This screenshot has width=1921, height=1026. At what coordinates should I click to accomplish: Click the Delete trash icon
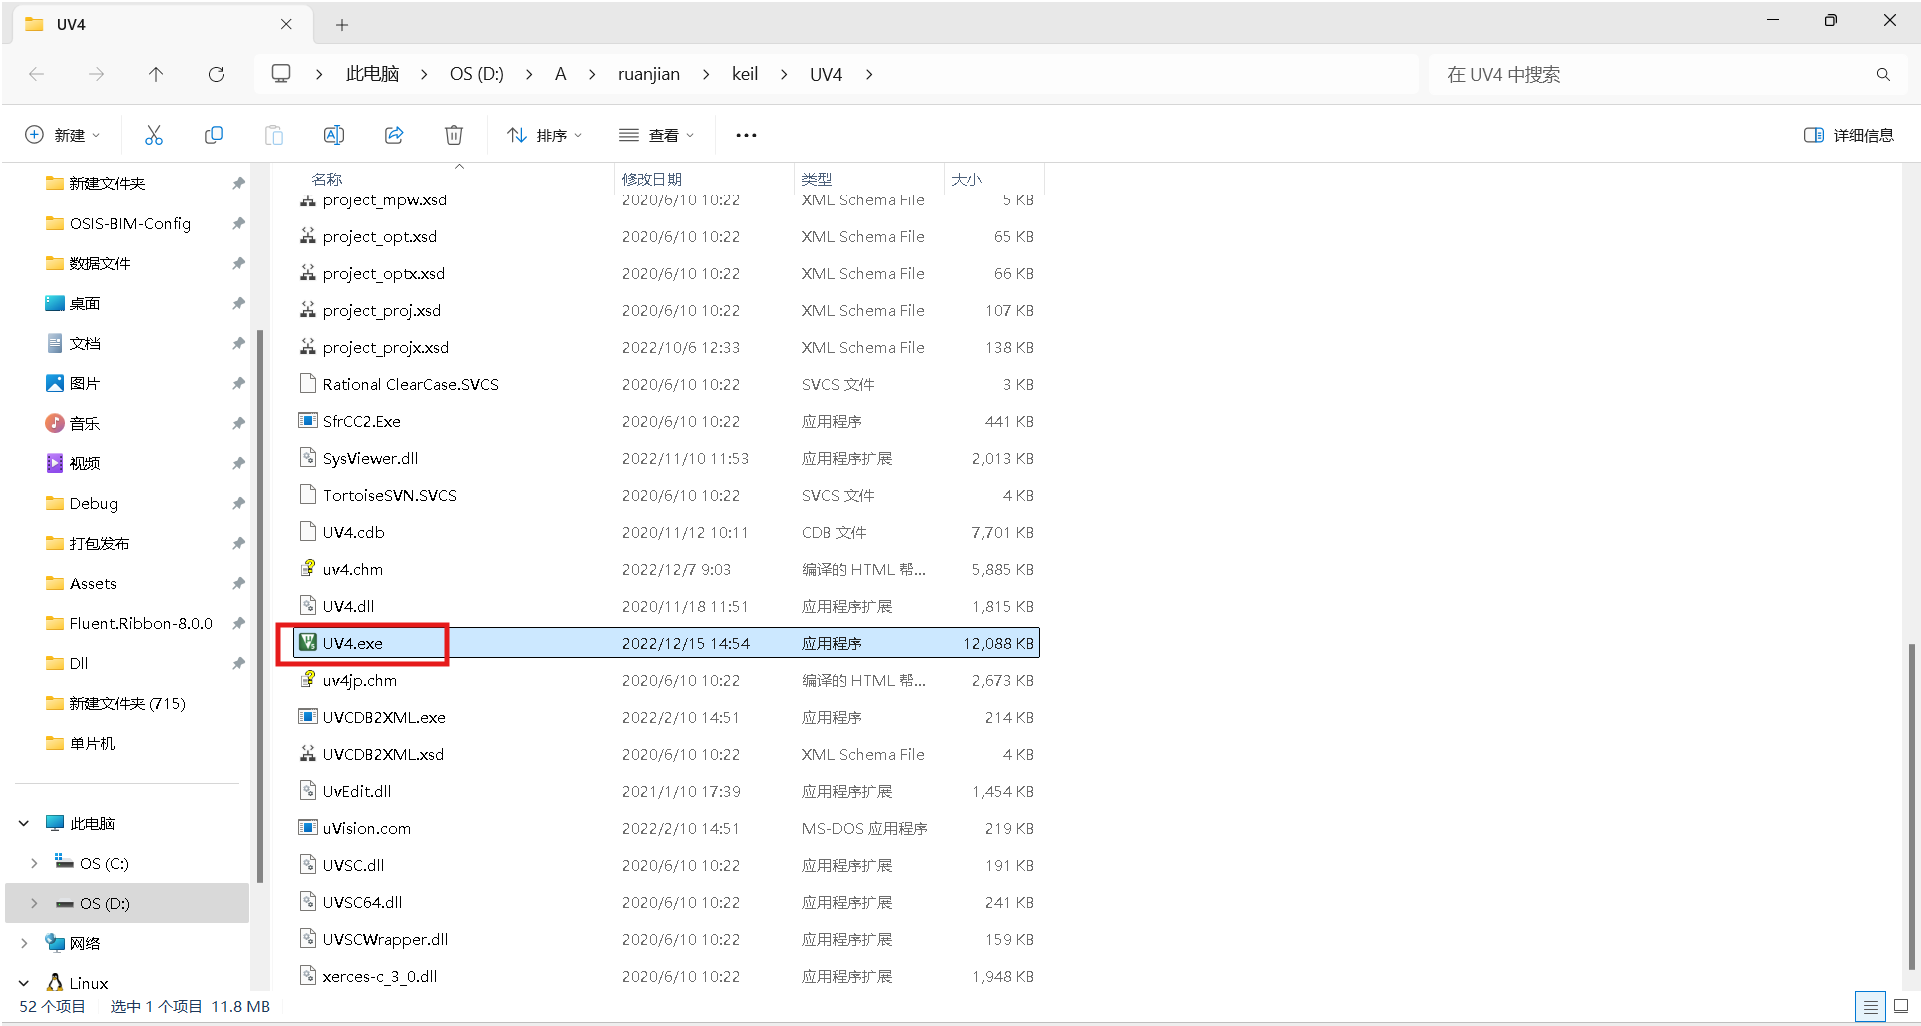click(x=453, y=135)
